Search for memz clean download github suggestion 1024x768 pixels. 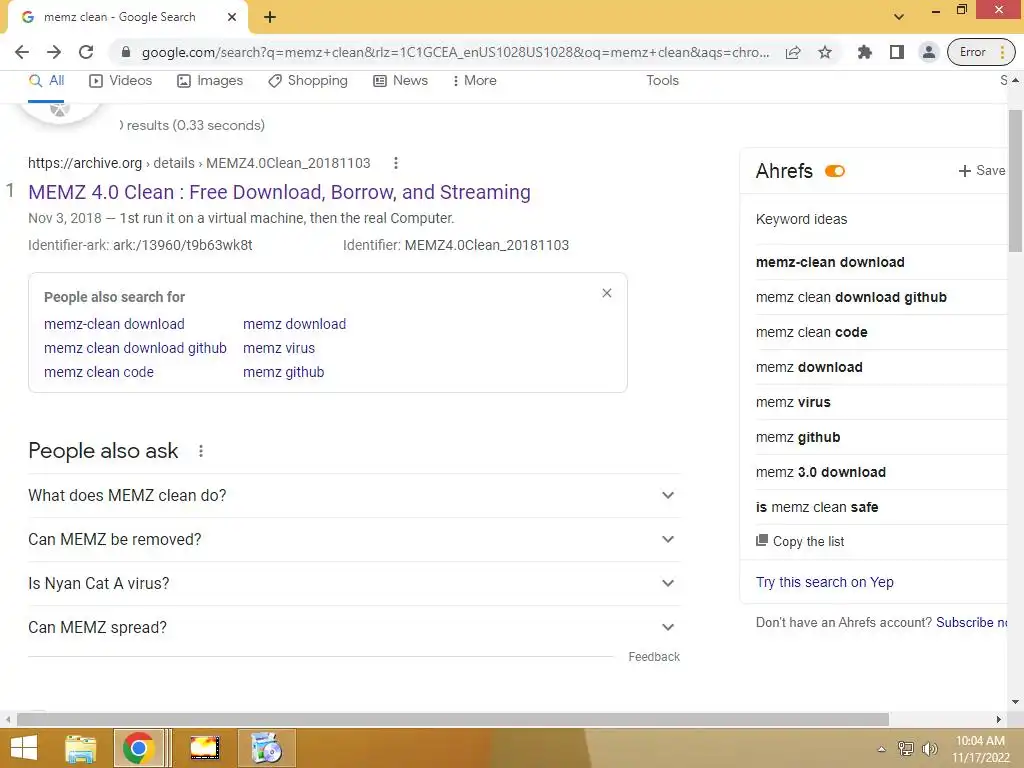tap(135, 348)
